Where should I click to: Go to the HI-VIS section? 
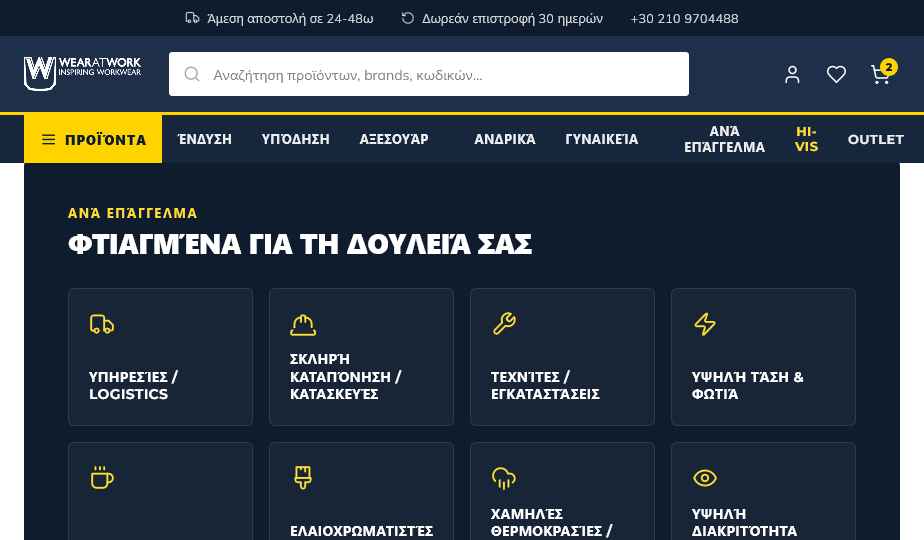[806, 139]
